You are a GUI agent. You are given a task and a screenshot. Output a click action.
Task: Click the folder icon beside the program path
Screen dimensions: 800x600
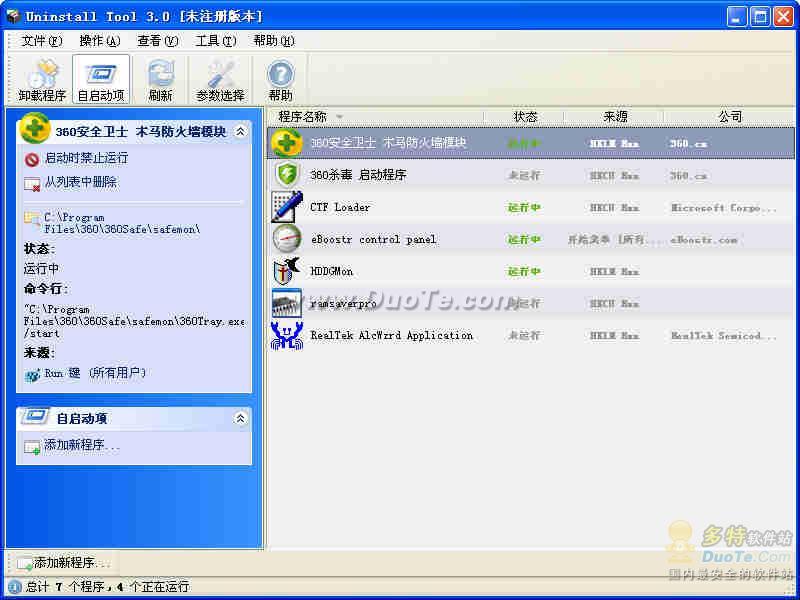click(x=32, y=219)
